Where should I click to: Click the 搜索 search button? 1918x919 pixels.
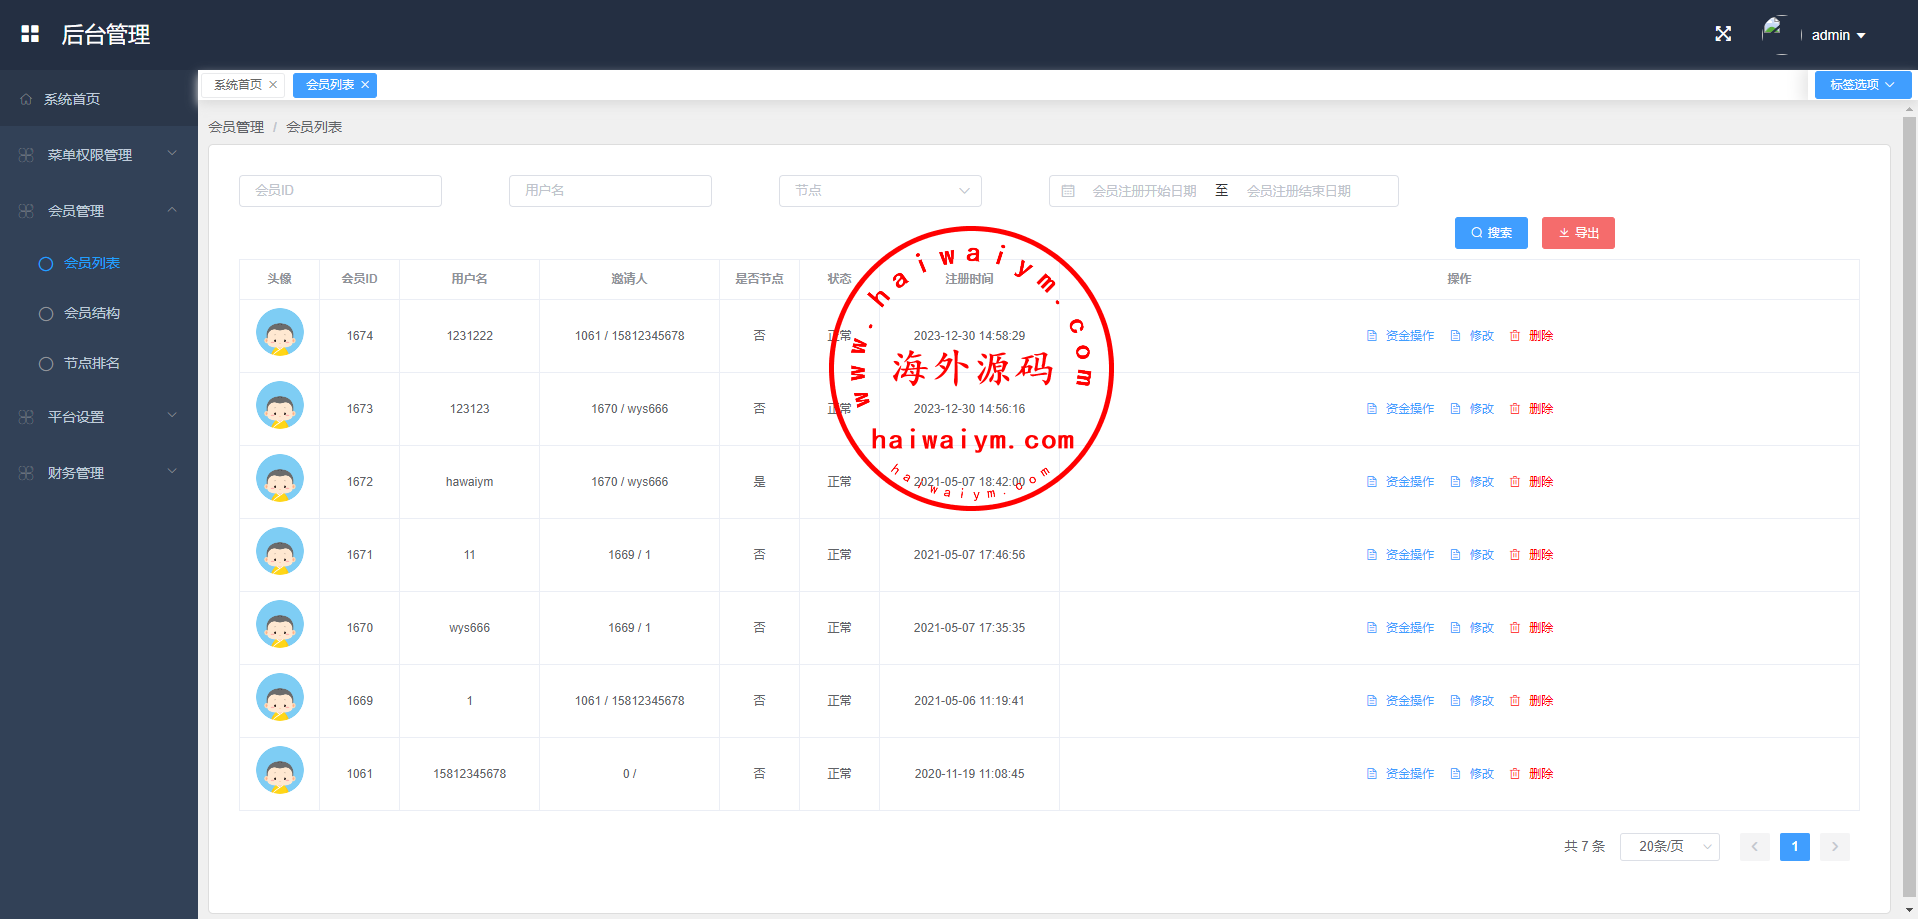click(x=1491, y=233)
